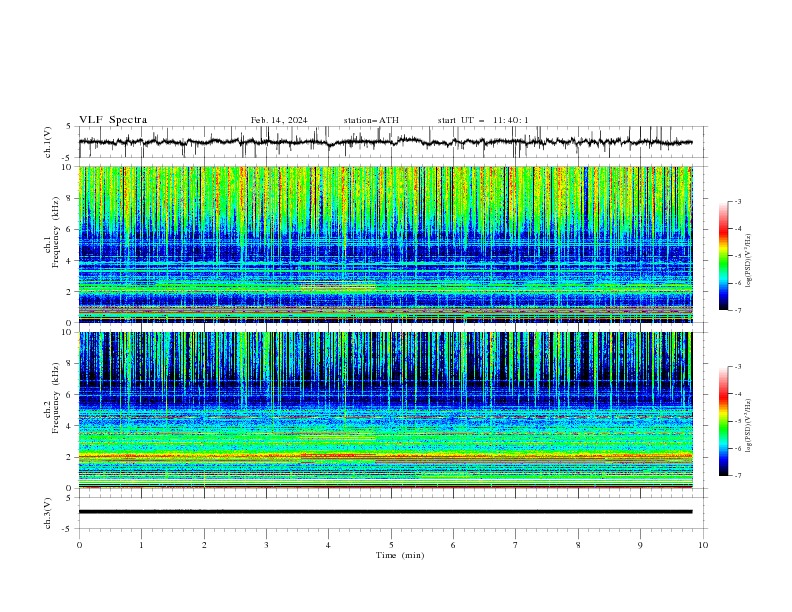This screenshot has width=792, height=612.
Task: Click the '-7' label on lower colorbar
Action: click(x=737, y=476)
